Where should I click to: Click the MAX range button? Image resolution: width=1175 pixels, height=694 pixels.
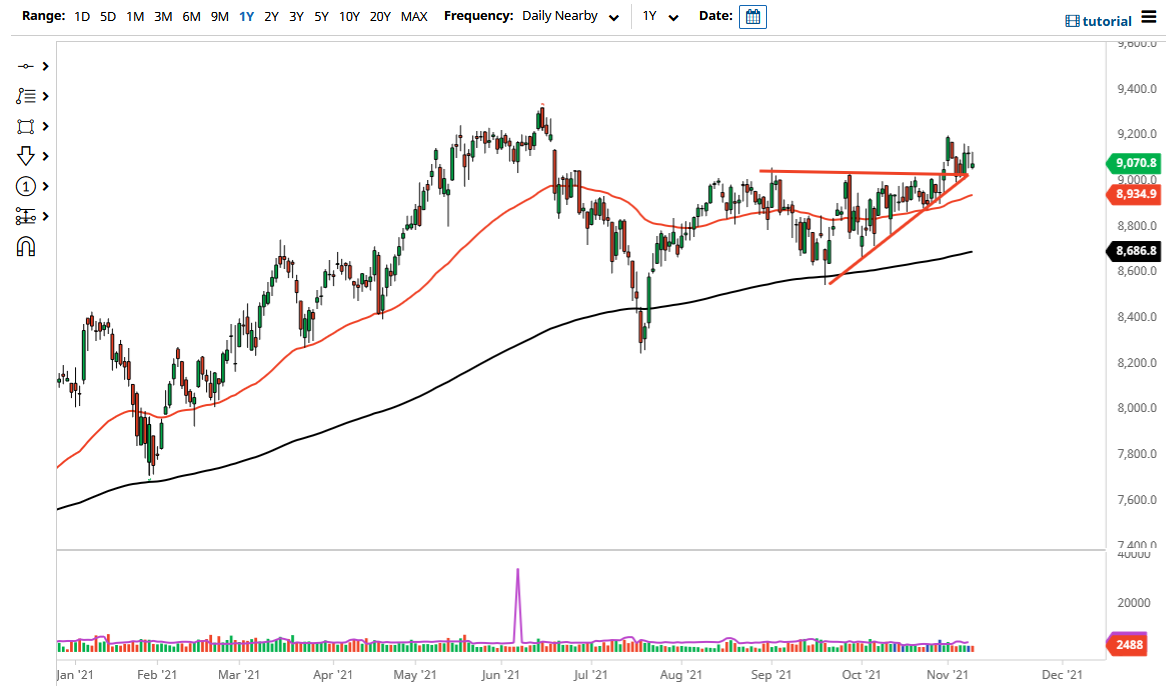(x=413, y=16)
